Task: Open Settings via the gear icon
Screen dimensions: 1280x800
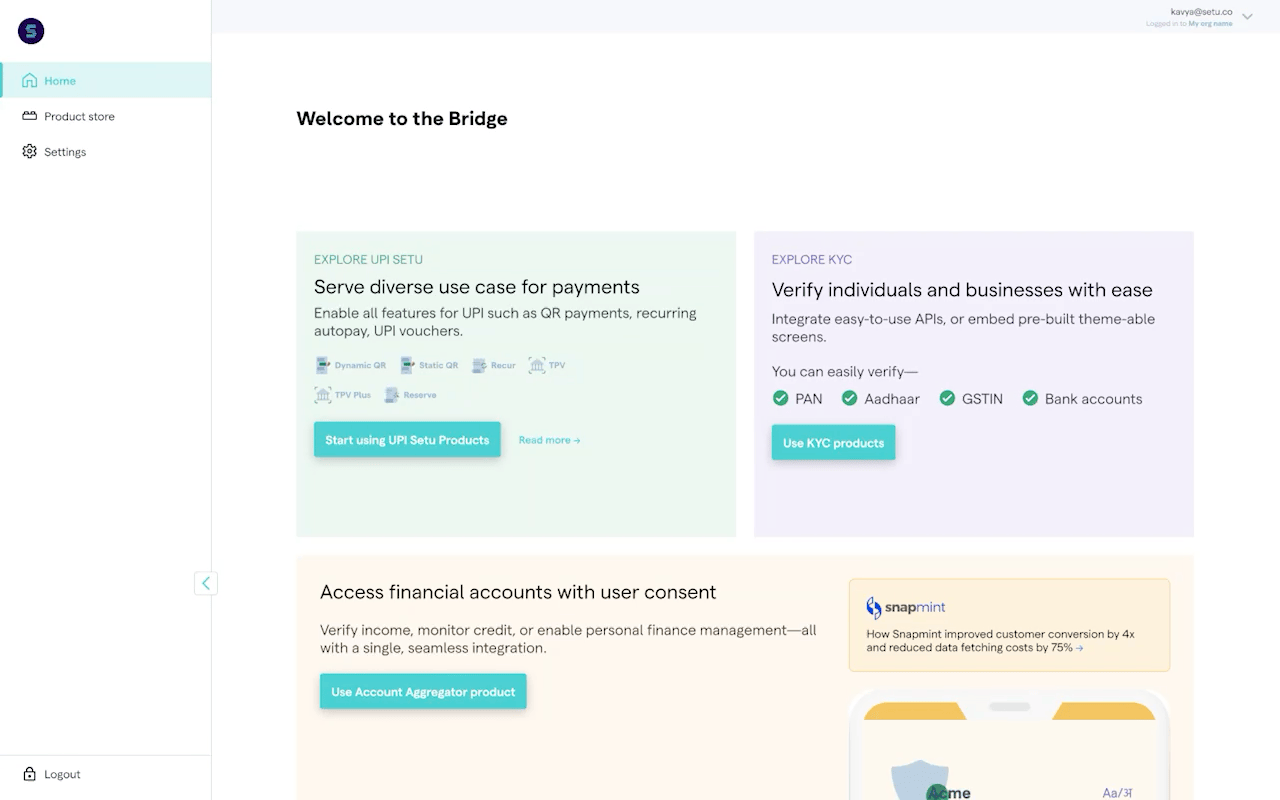Action: 29,151
